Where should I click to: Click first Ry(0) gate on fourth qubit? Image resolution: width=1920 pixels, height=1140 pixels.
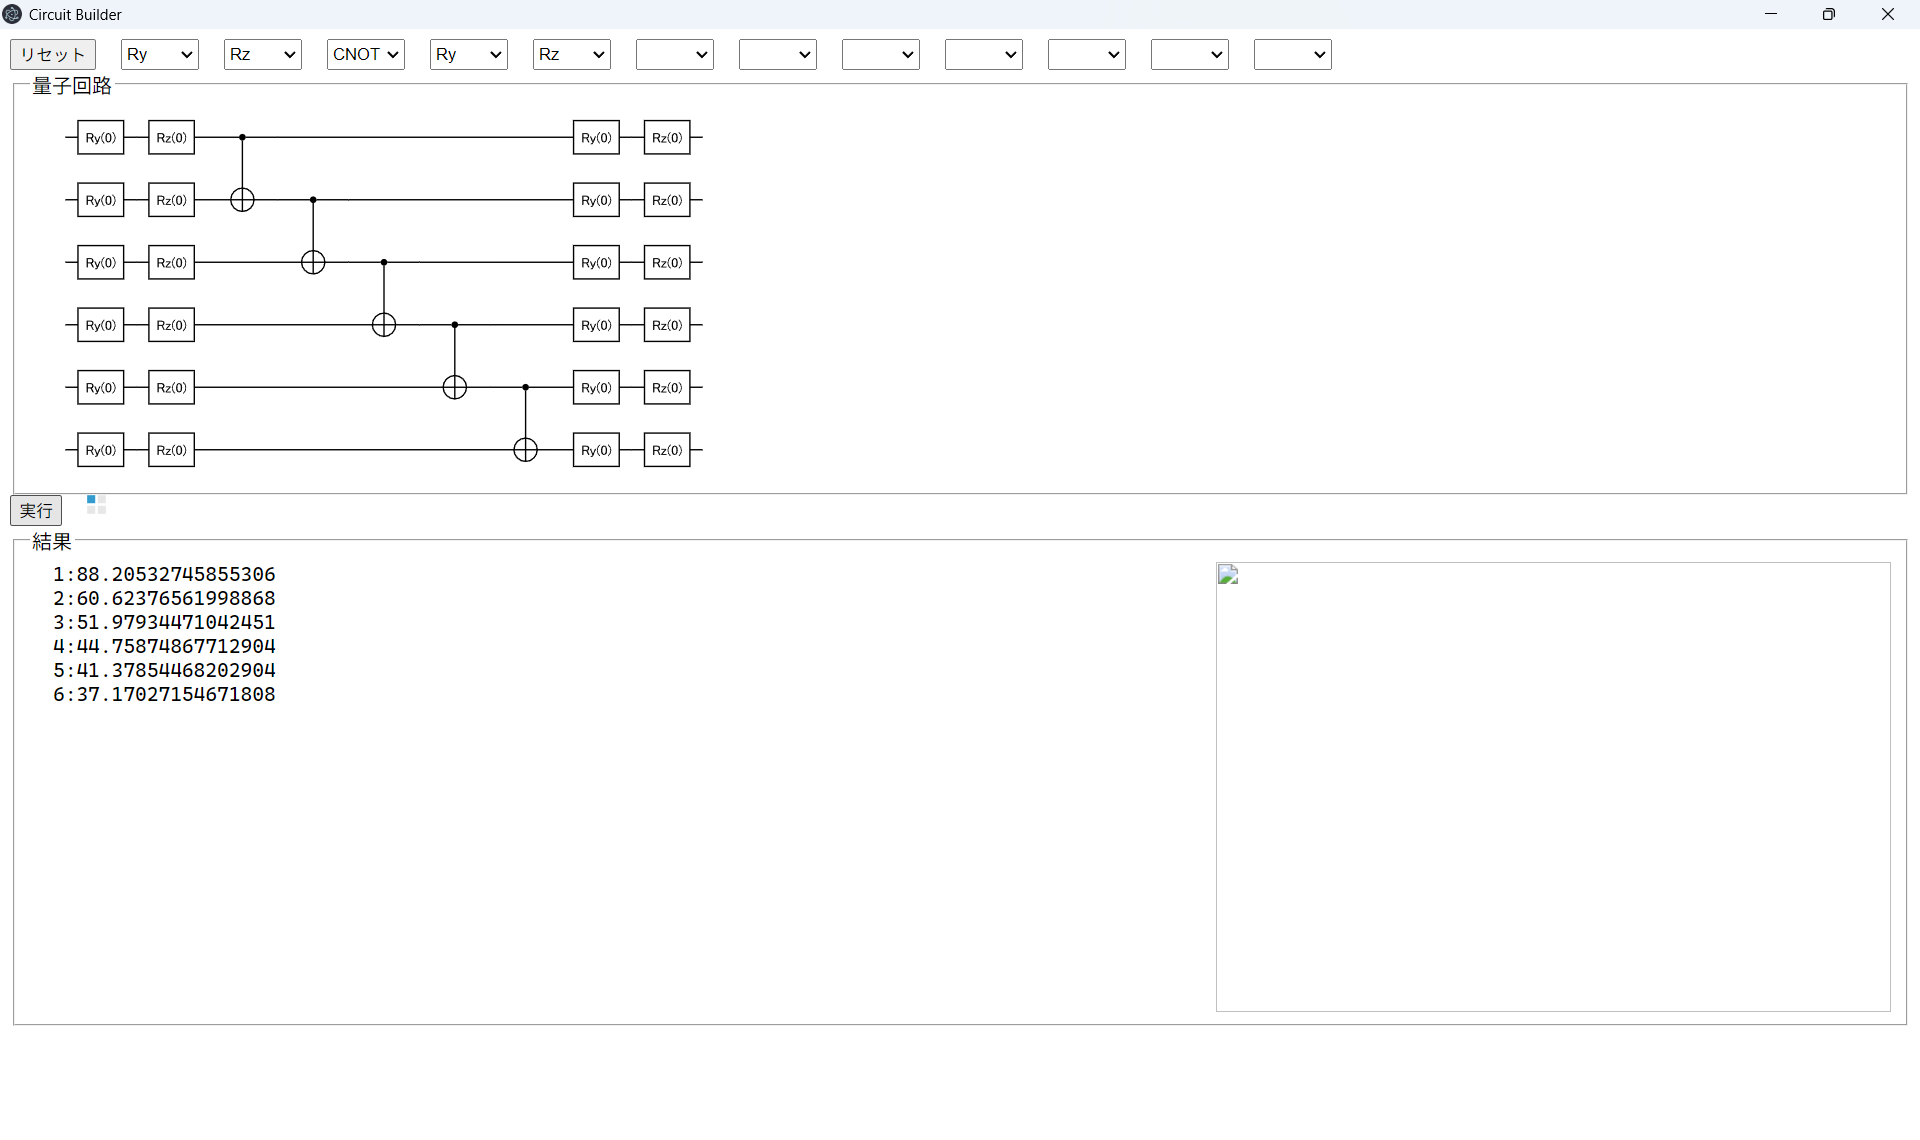(101, 325)
